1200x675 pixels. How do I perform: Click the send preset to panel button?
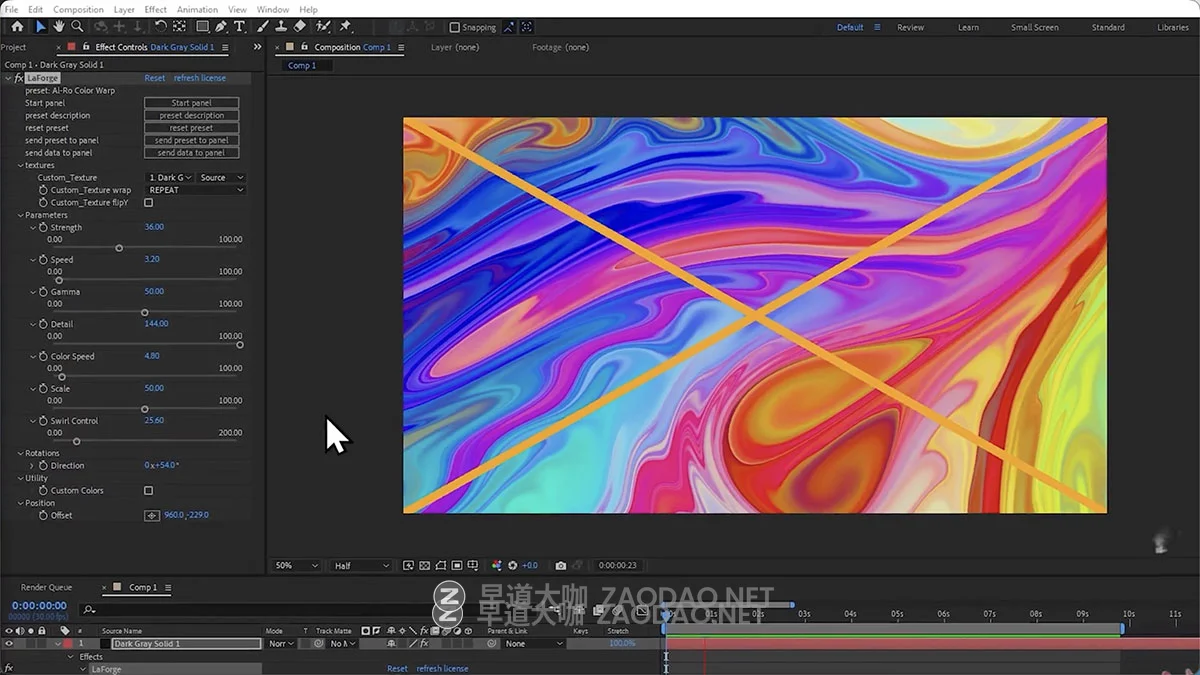tap(191, 140)
